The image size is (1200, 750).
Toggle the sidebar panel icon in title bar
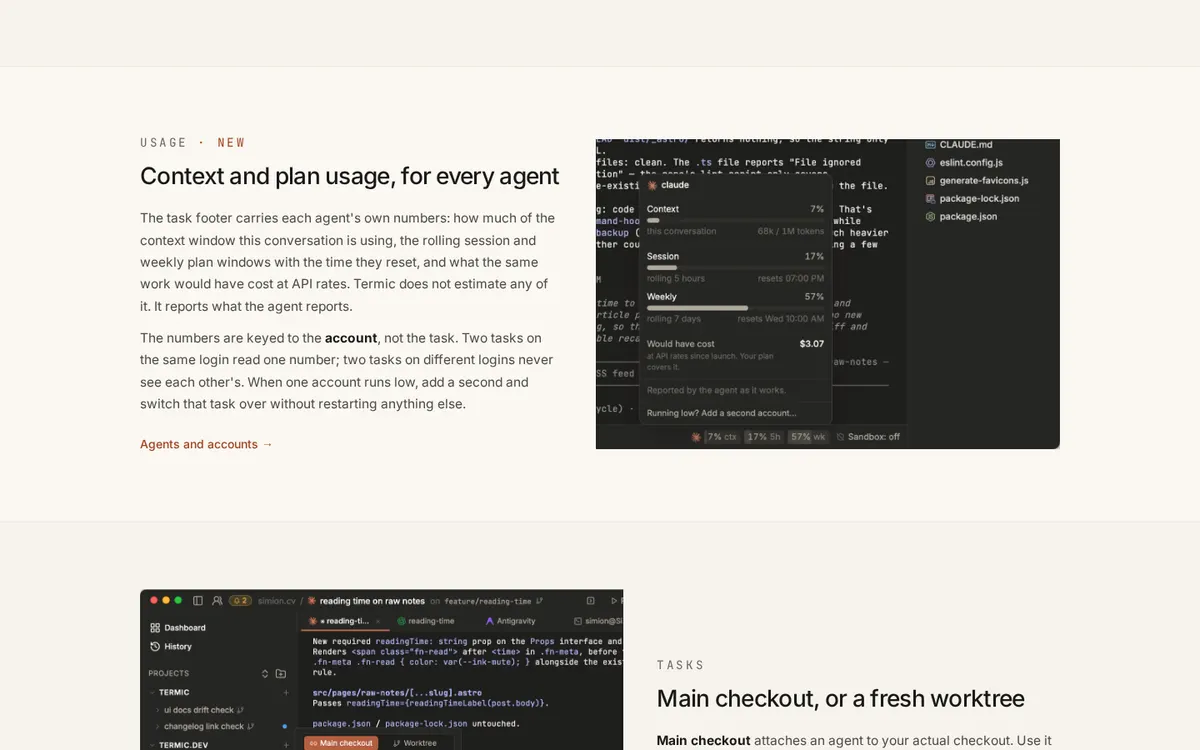(198, 601)
